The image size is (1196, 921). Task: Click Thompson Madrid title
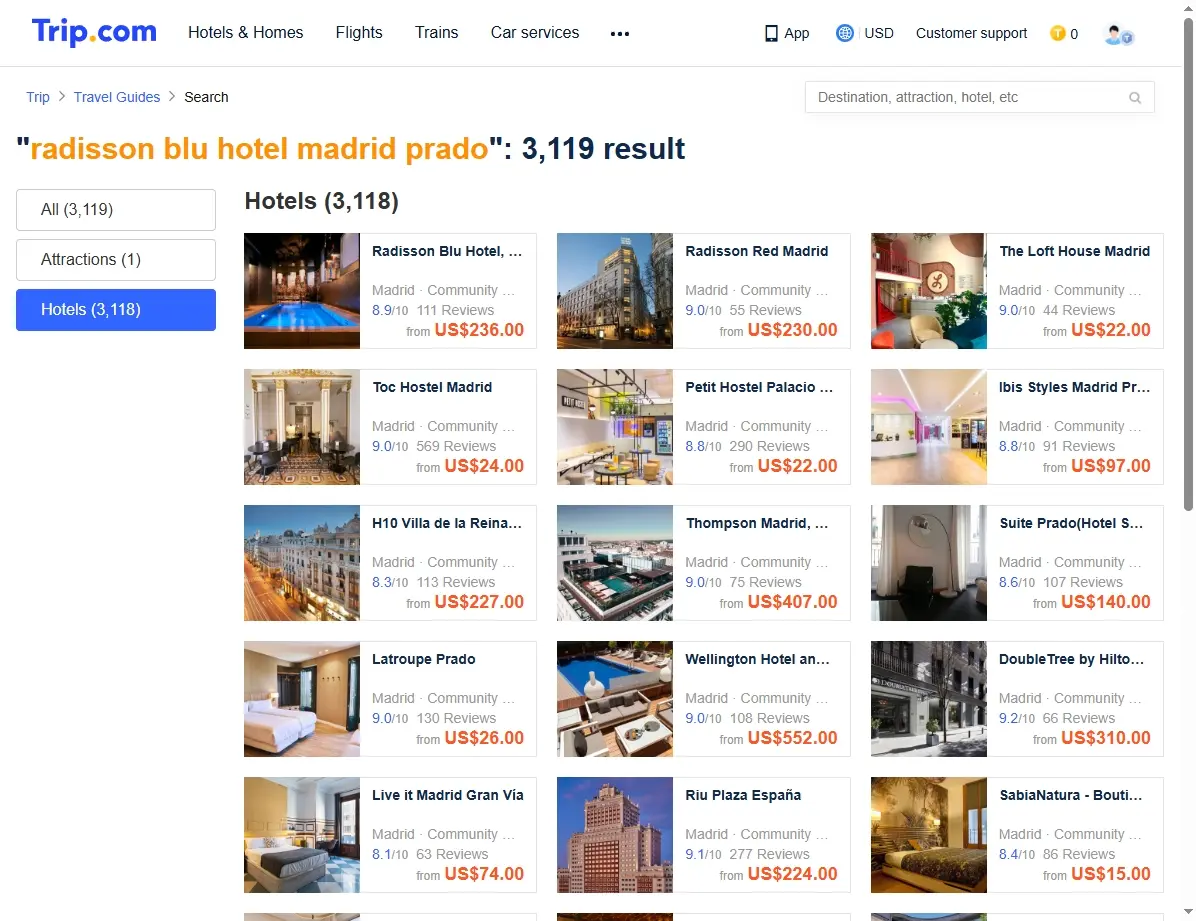tap(757, 523)
